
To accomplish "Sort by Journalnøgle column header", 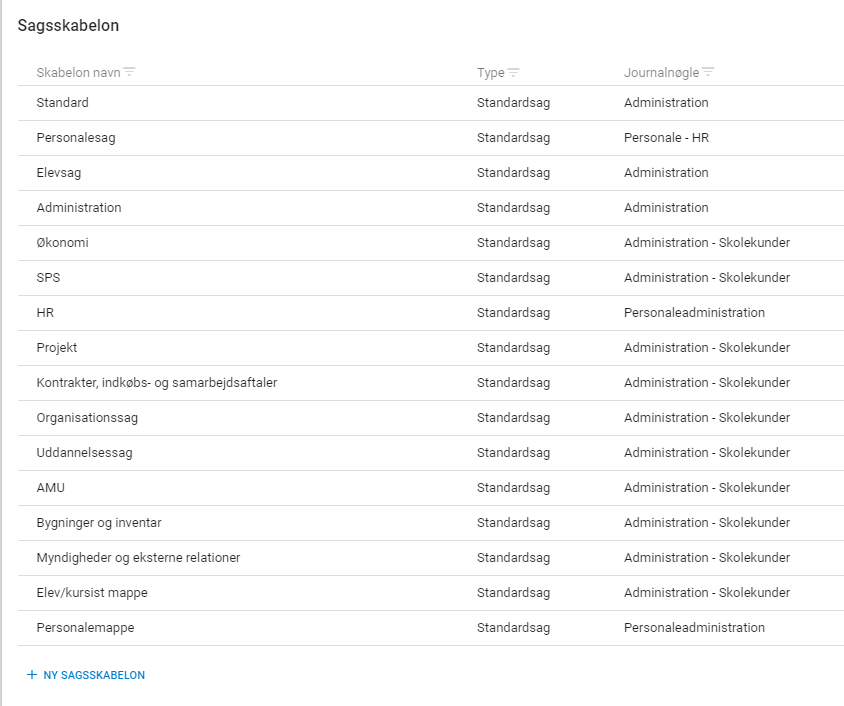I will [x=662, y=73].
